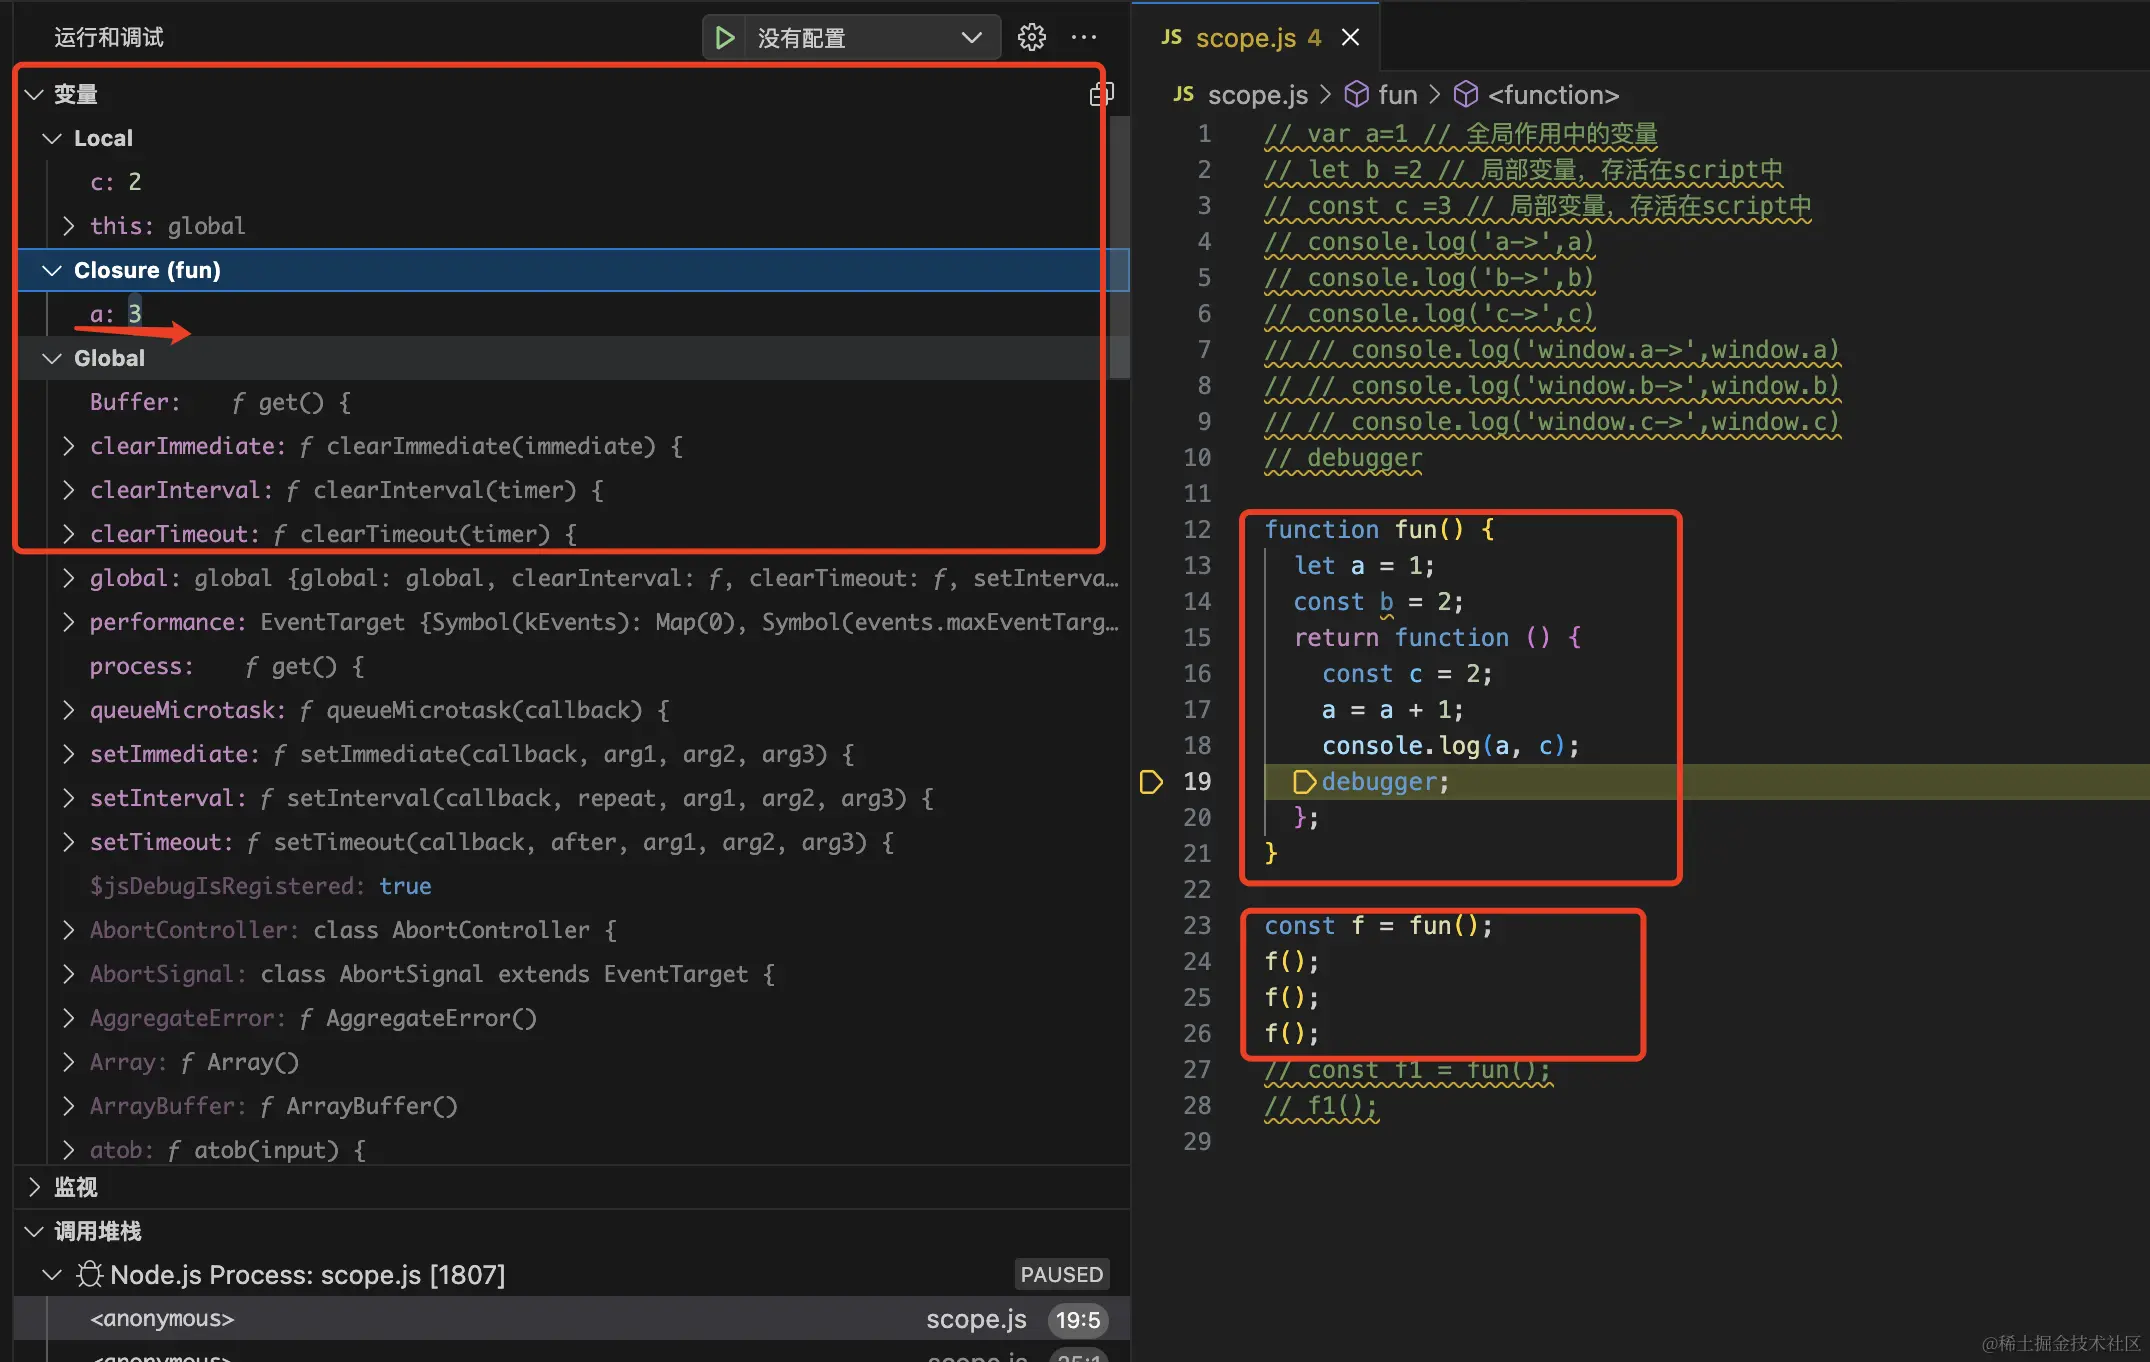The width and height of the screenshot is (2150, 1362).
Task: Expand the 'this: global' variable
Action: coord(68,226)
